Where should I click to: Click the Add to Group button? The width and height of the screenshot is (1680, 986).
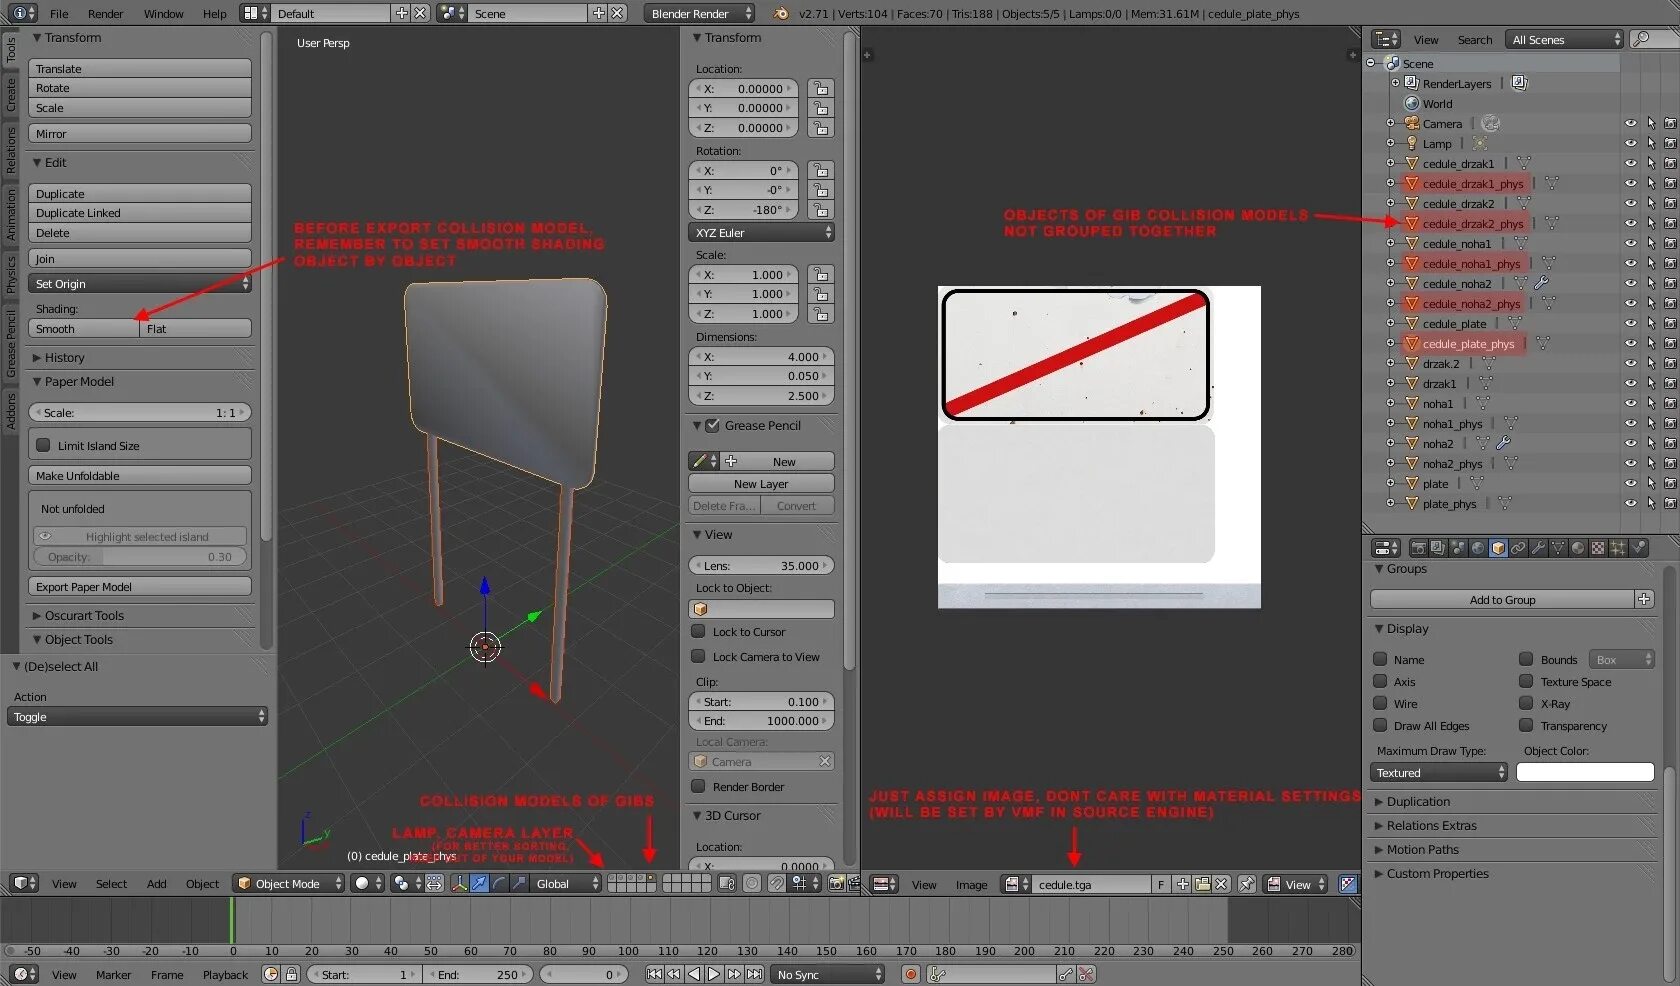click(x=1502, y=599)
